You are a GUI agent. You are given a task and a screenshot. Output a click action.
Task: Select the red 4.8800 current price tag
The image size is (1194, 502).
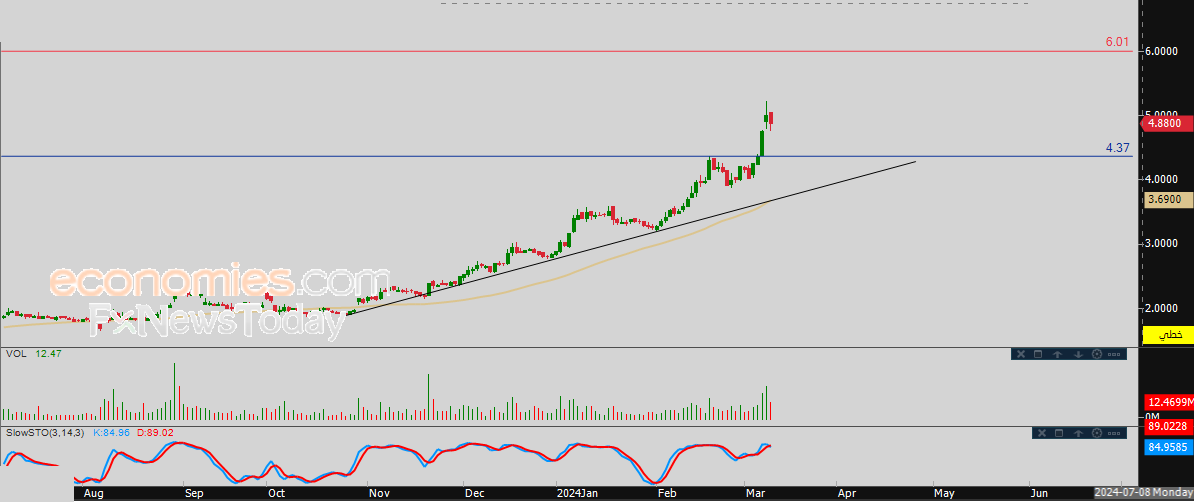1167,123
